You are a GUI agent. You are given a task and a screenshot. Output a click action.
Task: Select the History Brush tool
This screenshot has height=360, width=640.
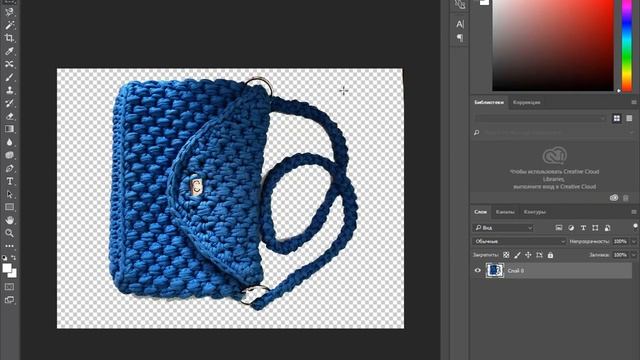9,103
